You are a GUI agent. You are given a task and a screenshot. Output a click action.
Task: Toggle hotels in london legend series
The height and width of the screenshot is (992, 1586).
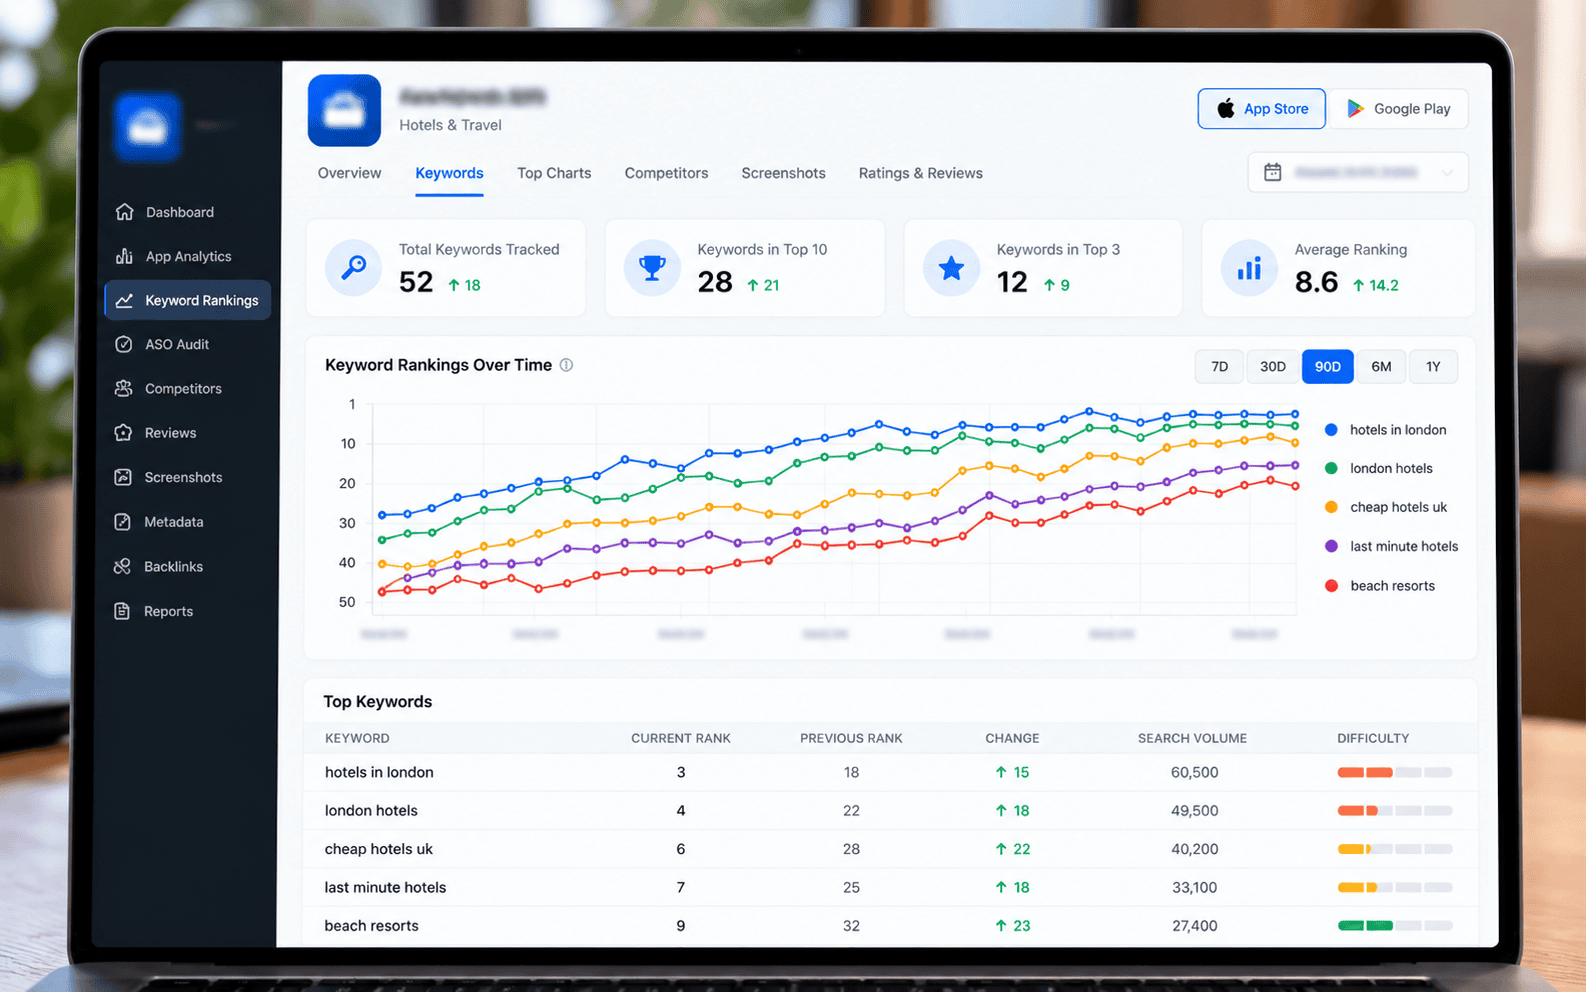1385,430
